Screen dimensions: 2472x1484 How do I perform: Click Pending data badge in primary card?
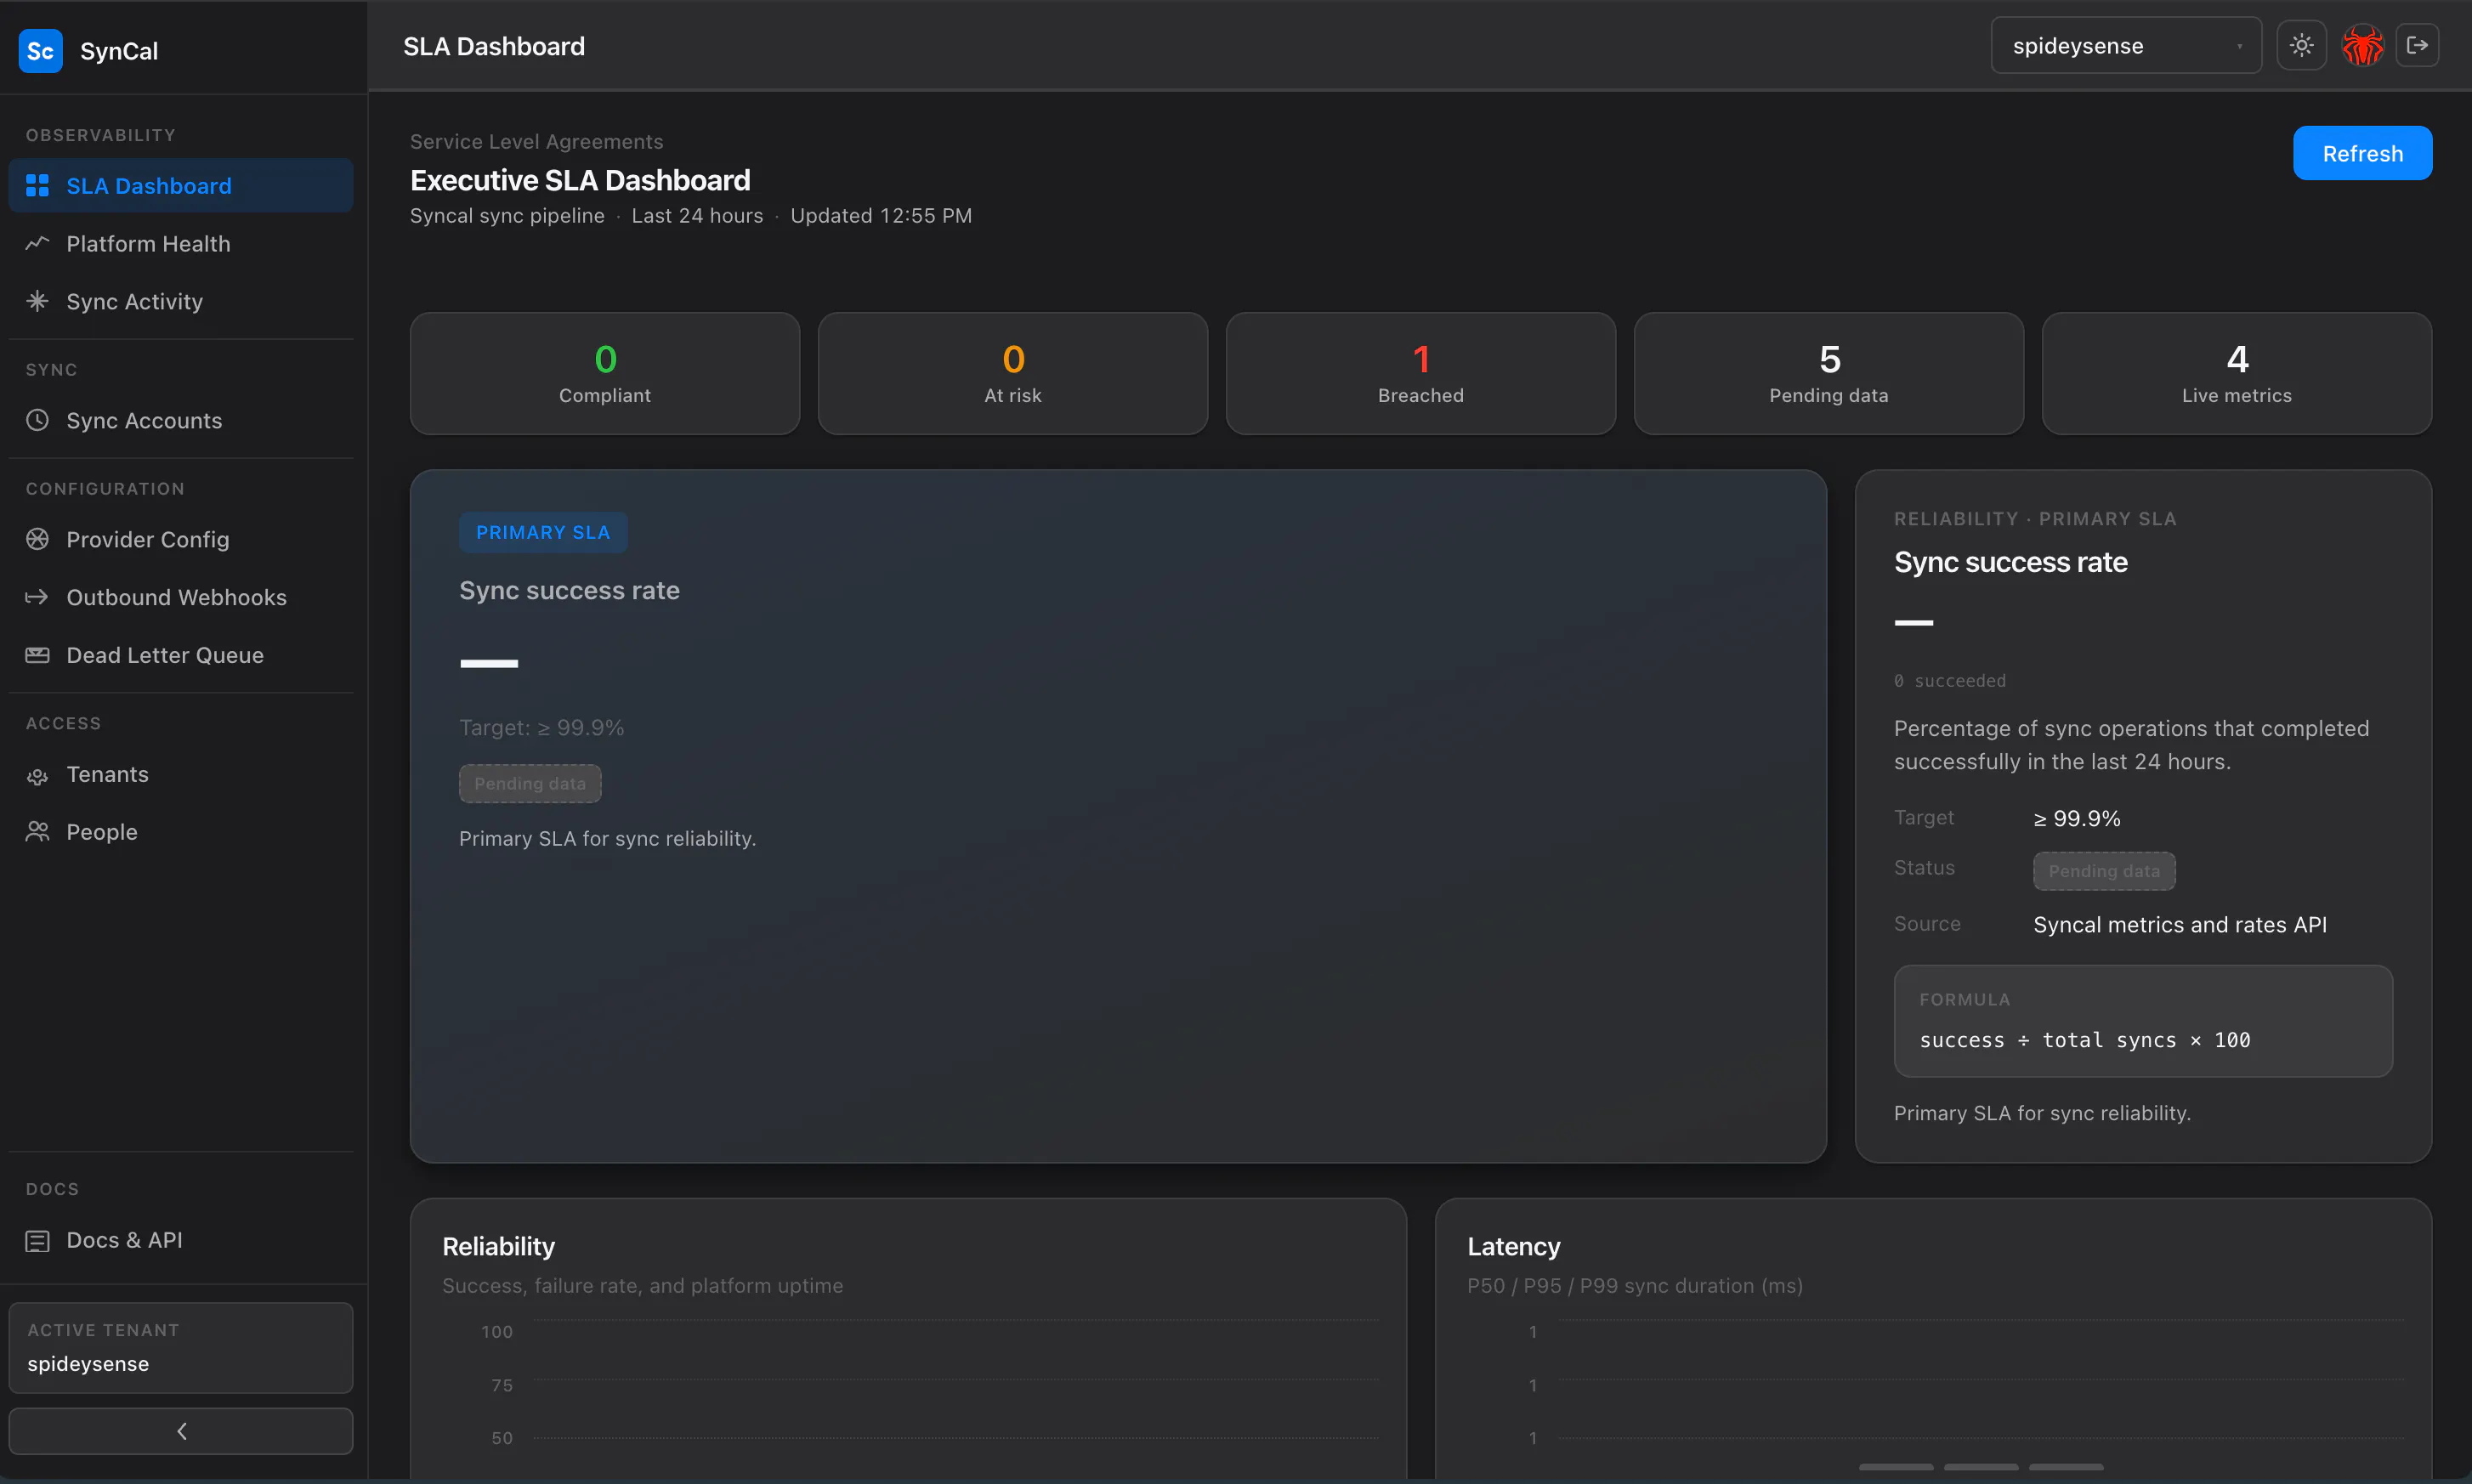coord(530,783)
